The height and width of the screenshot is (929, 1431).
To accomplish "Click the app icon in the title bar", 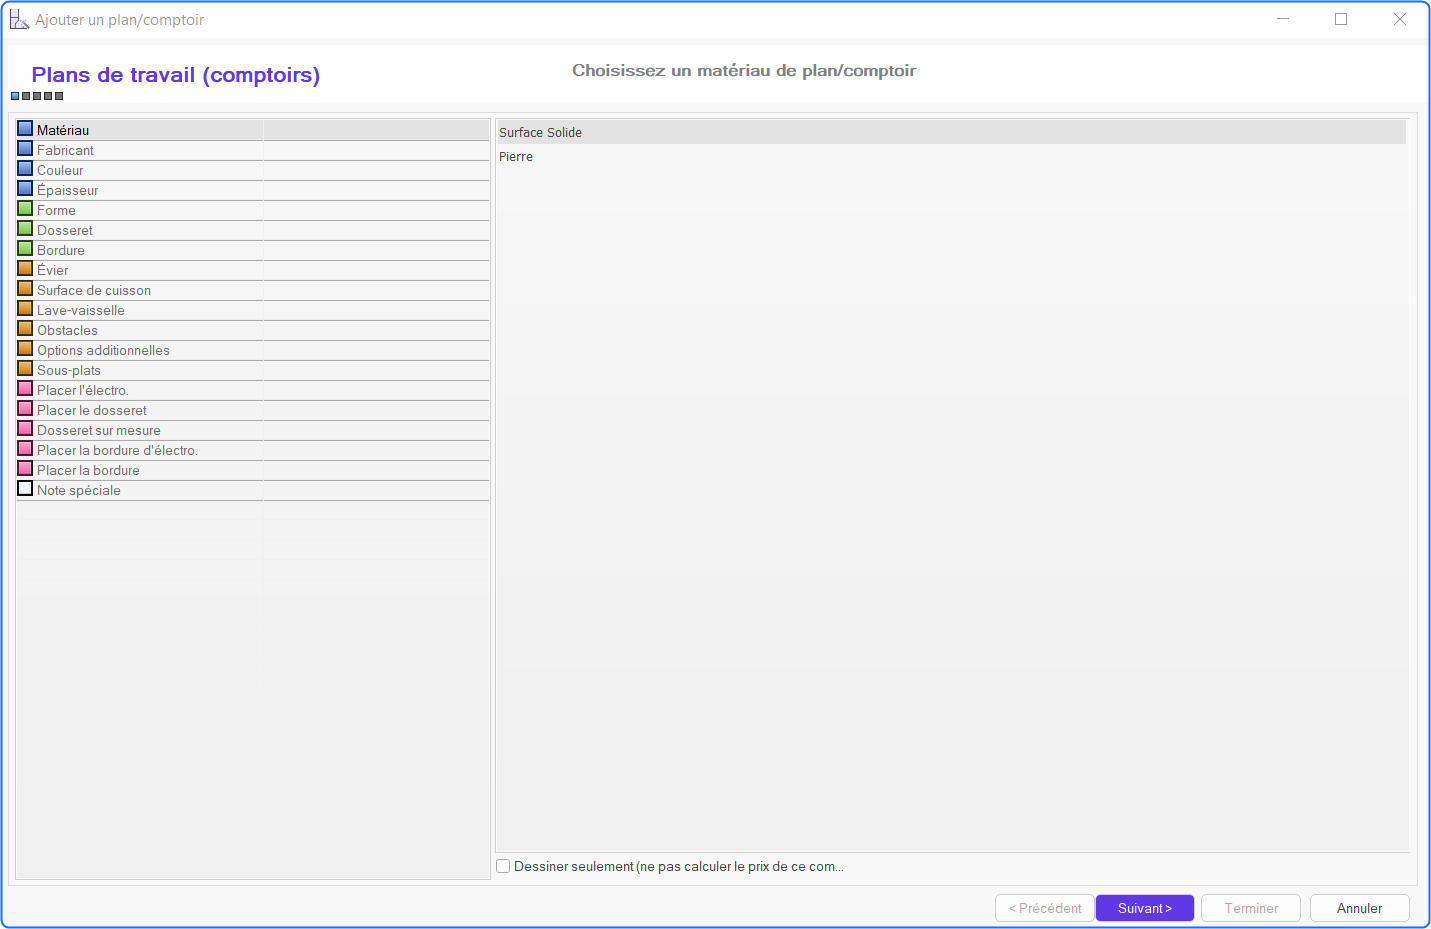I will (19, 19).
